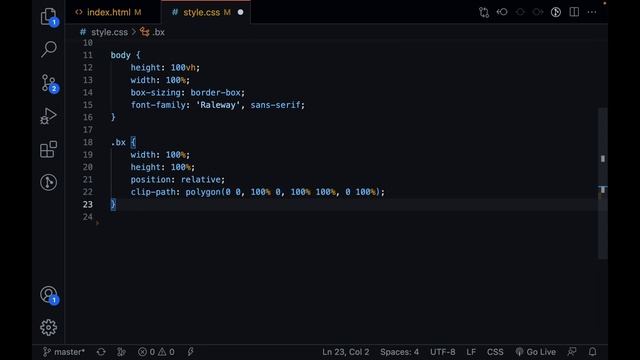The image size is (640, 360).
Task: Change end of line sequence LF
Action: [471, 352]
